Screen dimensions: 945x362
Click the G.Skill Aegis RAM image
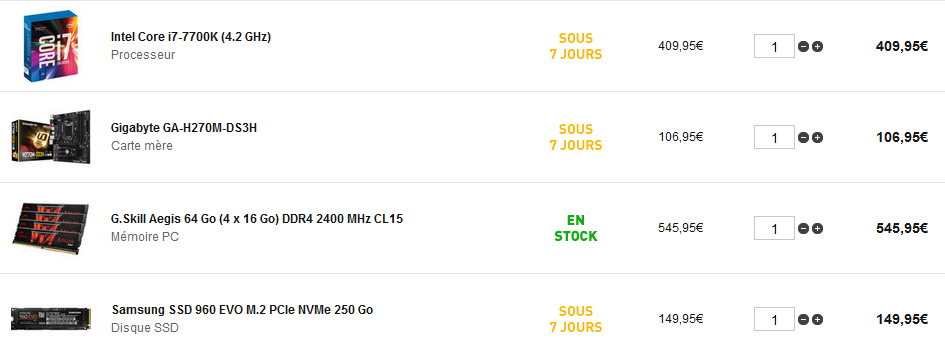[x=51, y=227]
